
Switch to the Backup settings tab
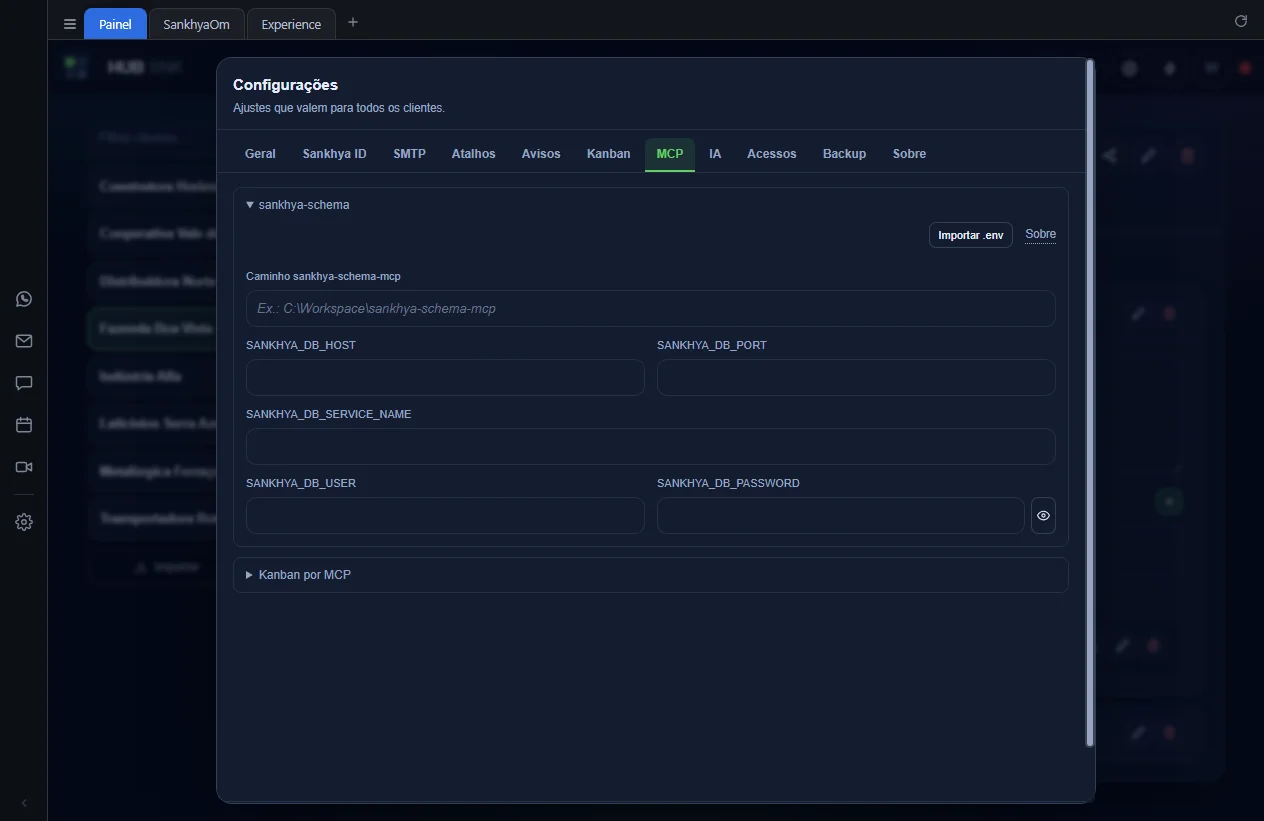point(844,154)
